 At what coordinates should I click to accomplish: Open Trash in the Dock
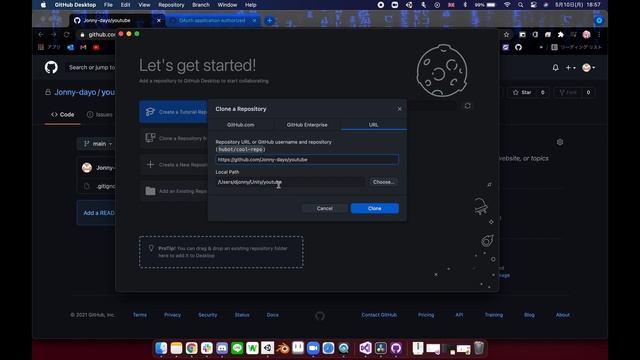pos(479,348)
